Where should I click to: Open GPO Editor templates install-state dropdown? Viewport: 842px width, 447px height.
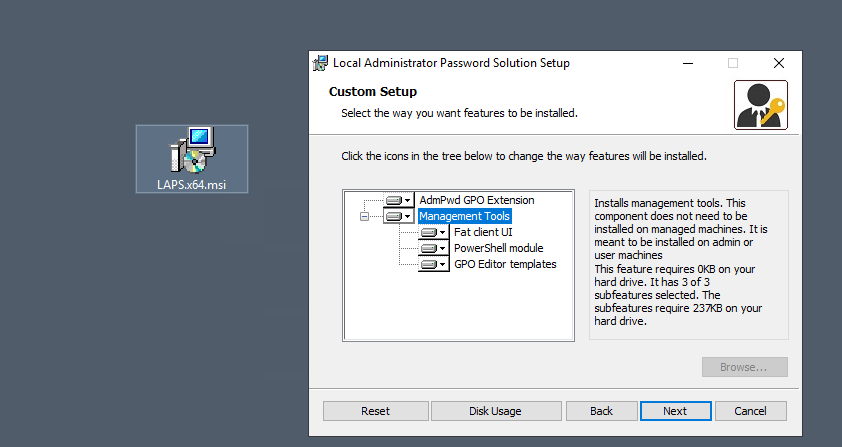click(433, 264)
